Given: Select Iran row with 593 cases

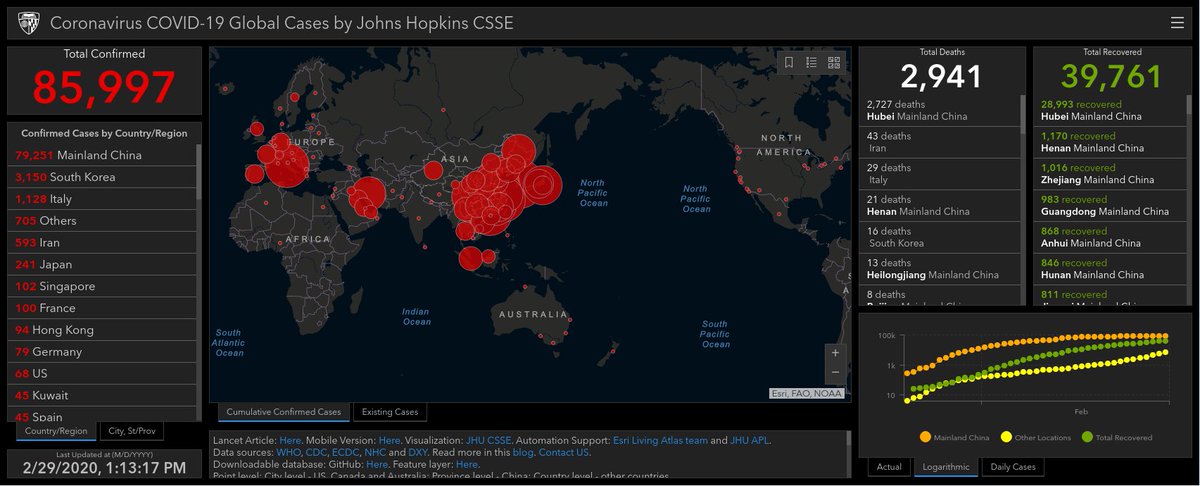Looking at the screenshot, I should coord(103,243).
